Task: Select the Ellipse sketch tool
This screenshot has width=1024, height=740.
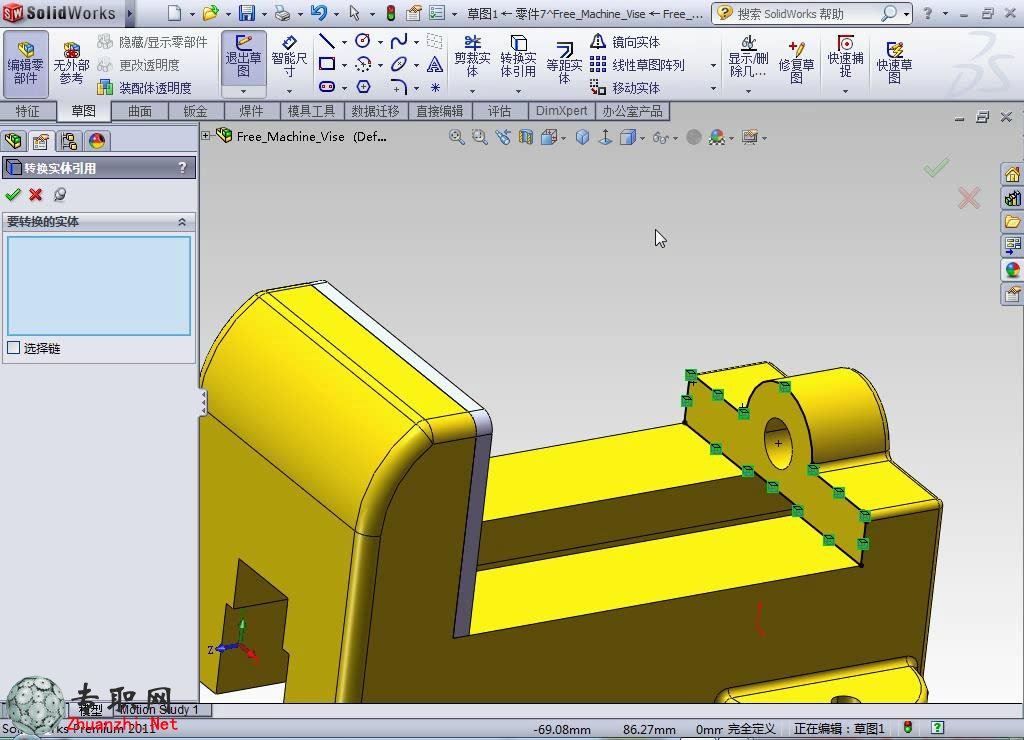Action: tap(398, 64)
